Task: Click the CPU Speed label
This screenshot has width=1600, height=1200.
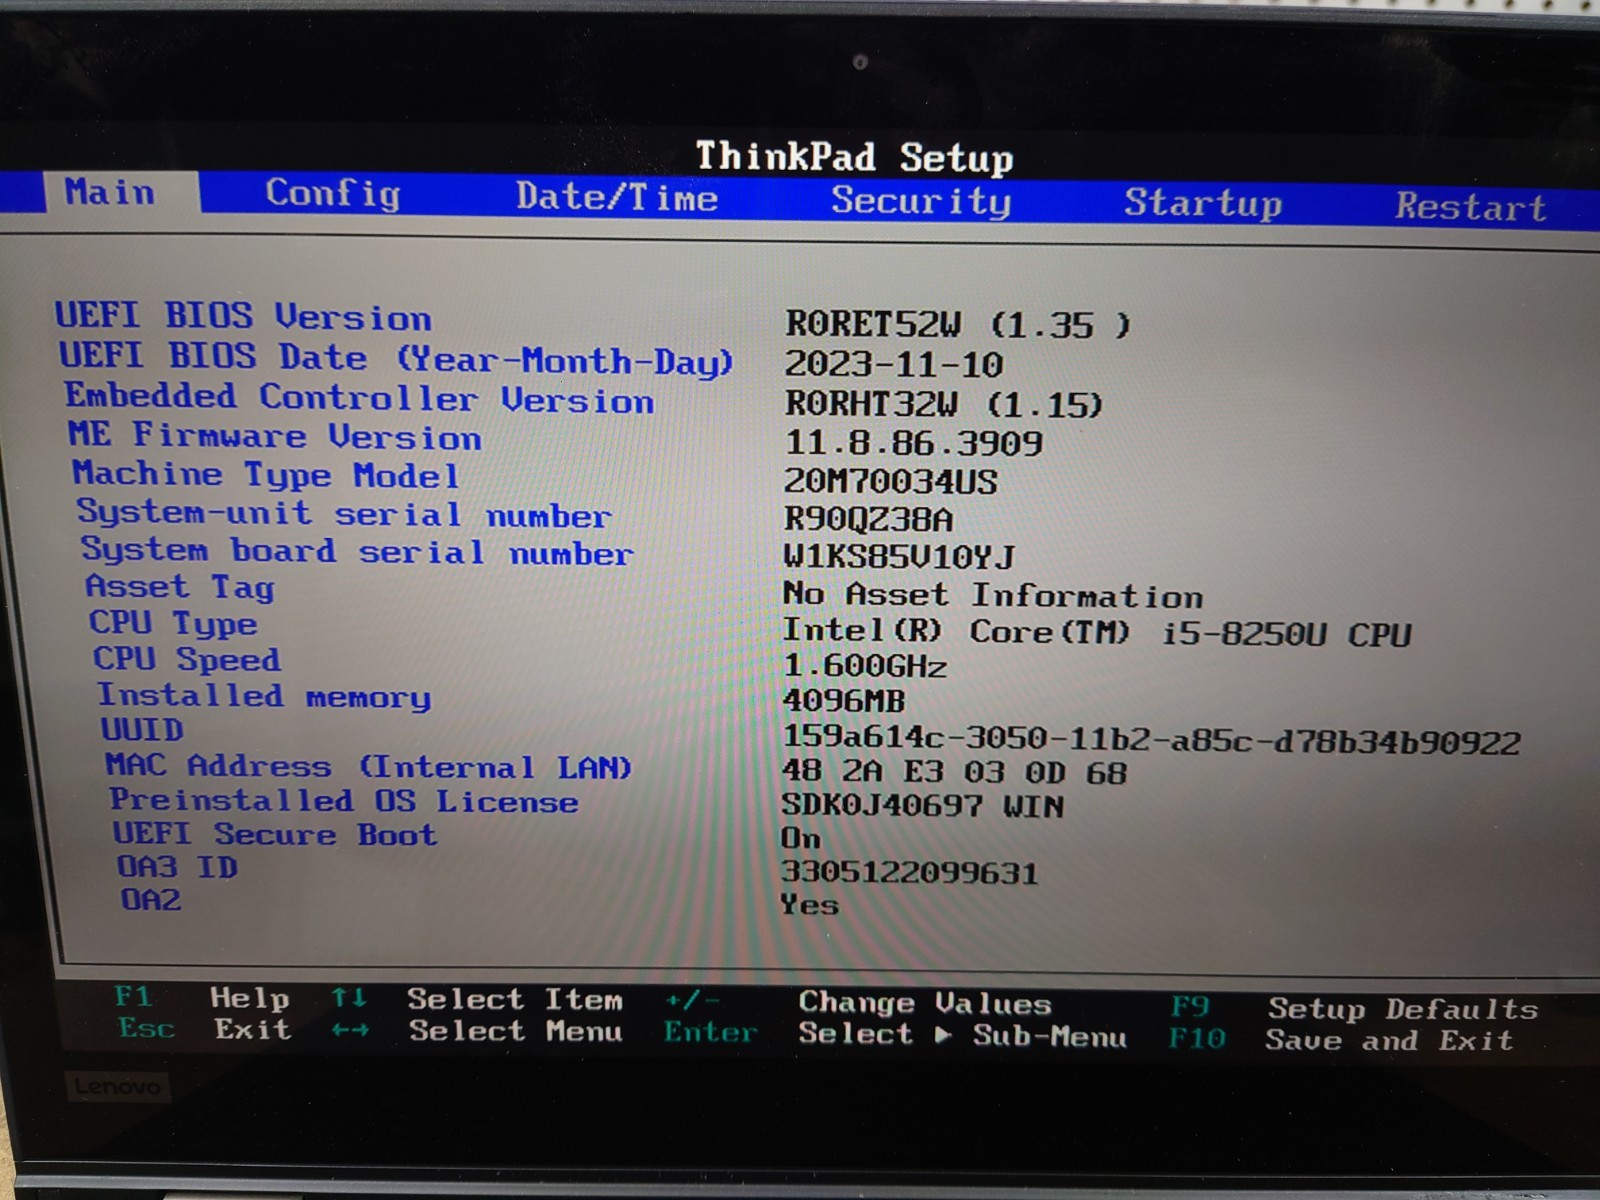Action: point(187,660)
